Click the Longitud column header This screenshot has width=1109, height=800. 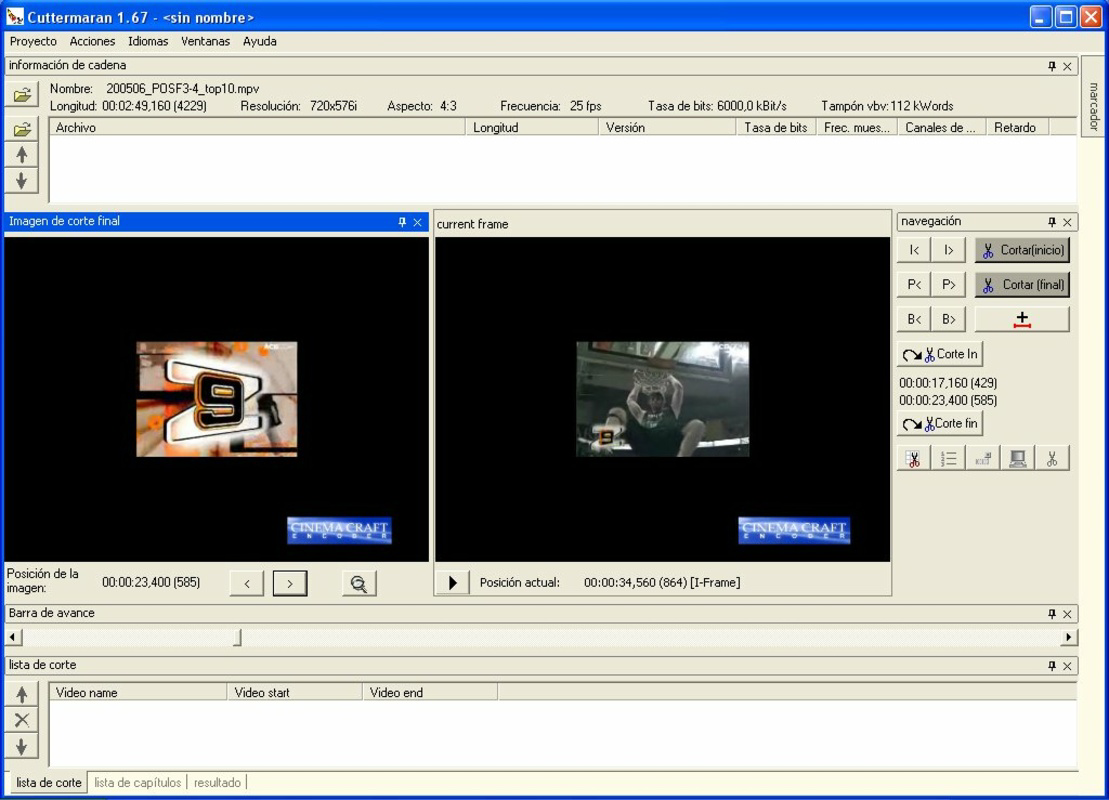(532, 127)
